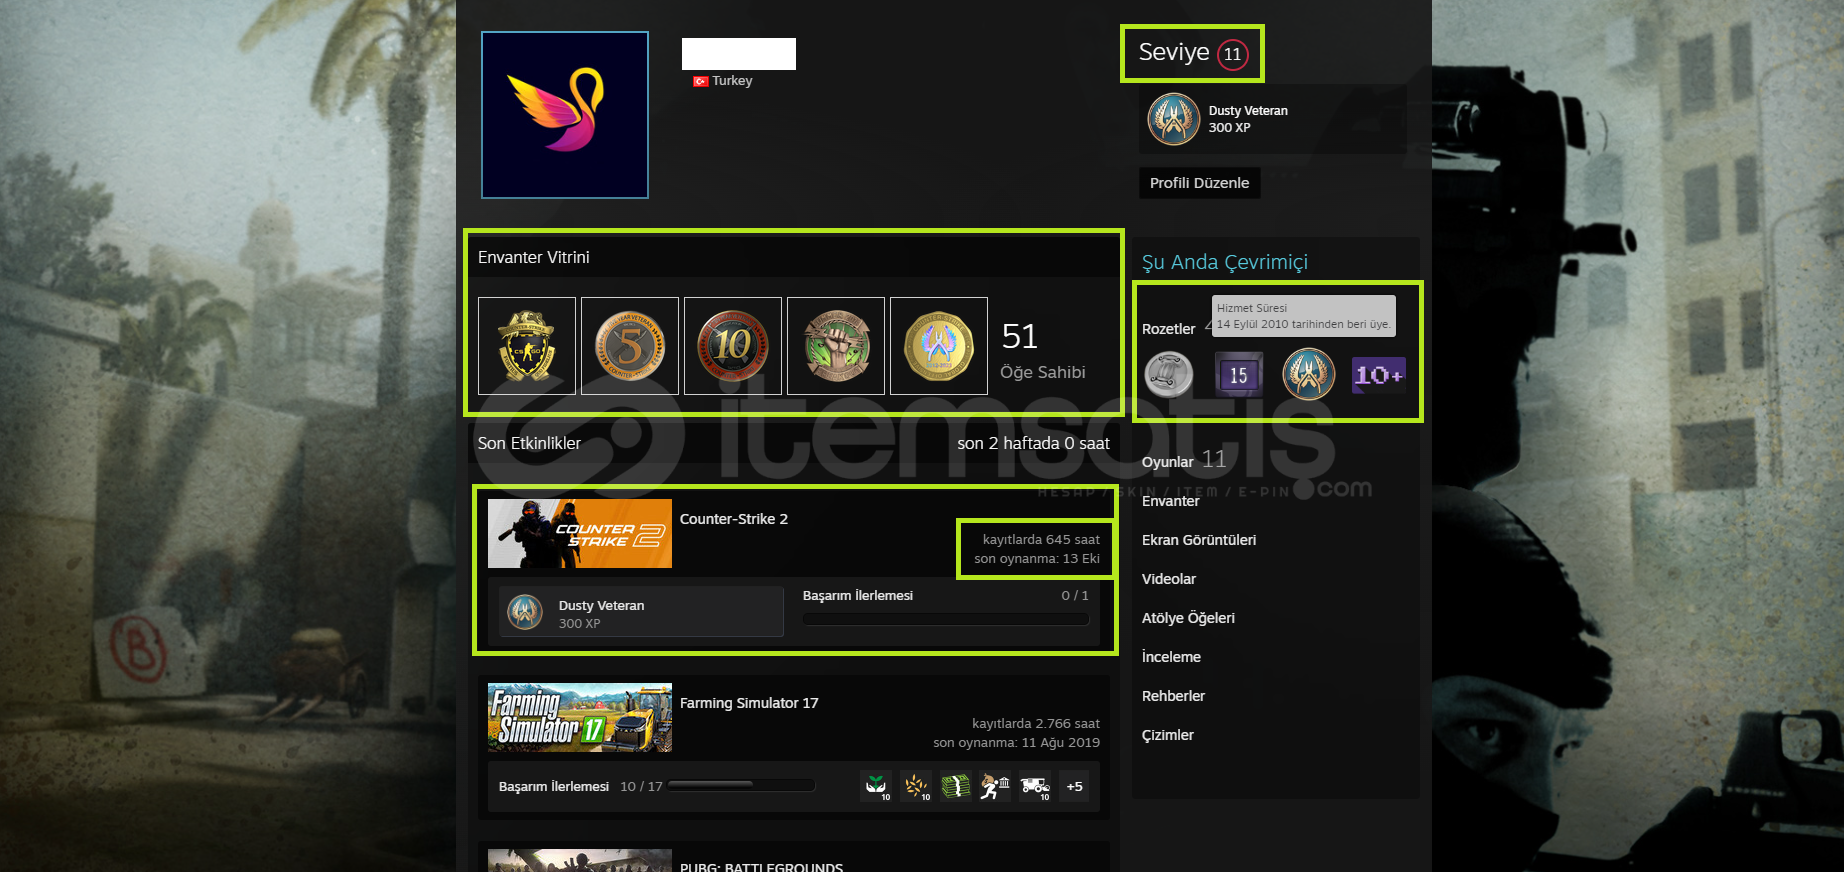Click Dusty Veteran badge icon in Counter-Strike 2 card
The width and height of the screenshot is (1844, 872).
(525, 612)
